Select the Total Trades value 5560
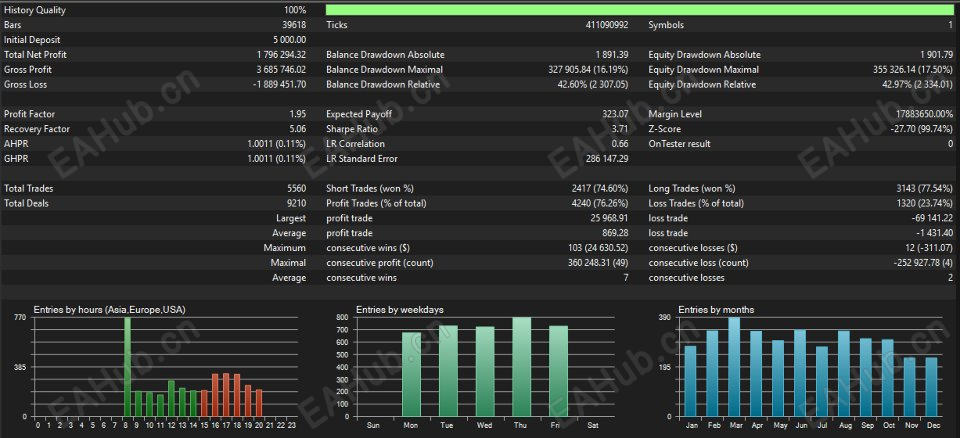Viewport: 960px width, 438px height. coord(296,189)
